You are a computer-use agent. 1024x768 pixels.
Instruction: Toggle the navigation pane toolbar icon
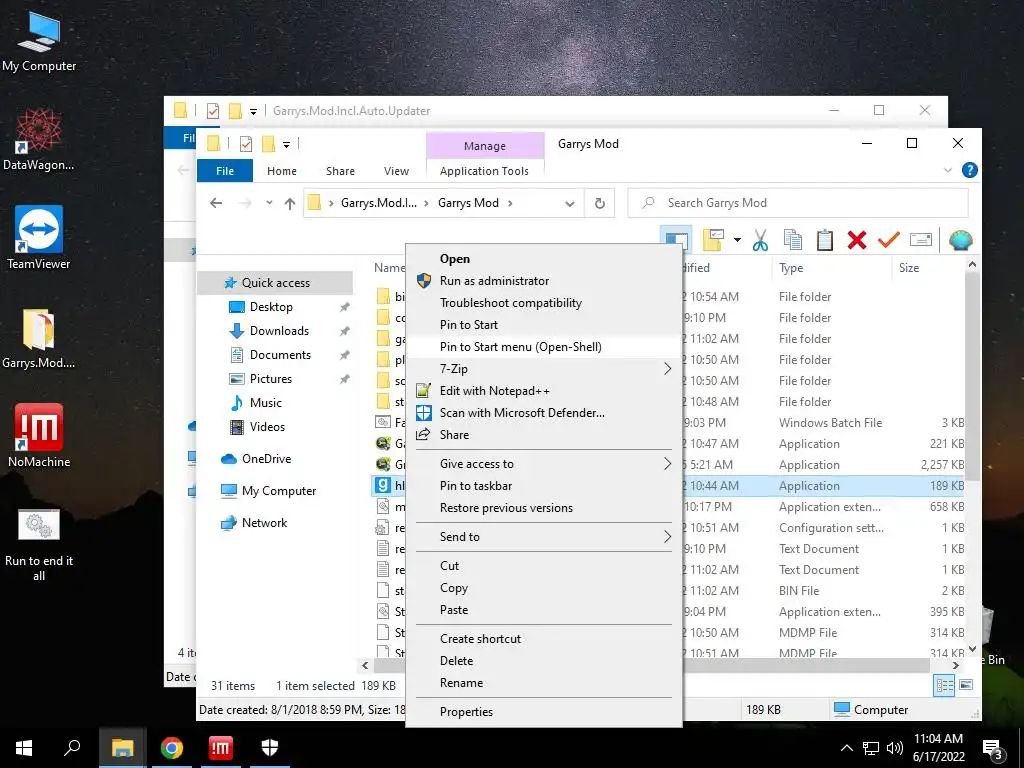676,239
